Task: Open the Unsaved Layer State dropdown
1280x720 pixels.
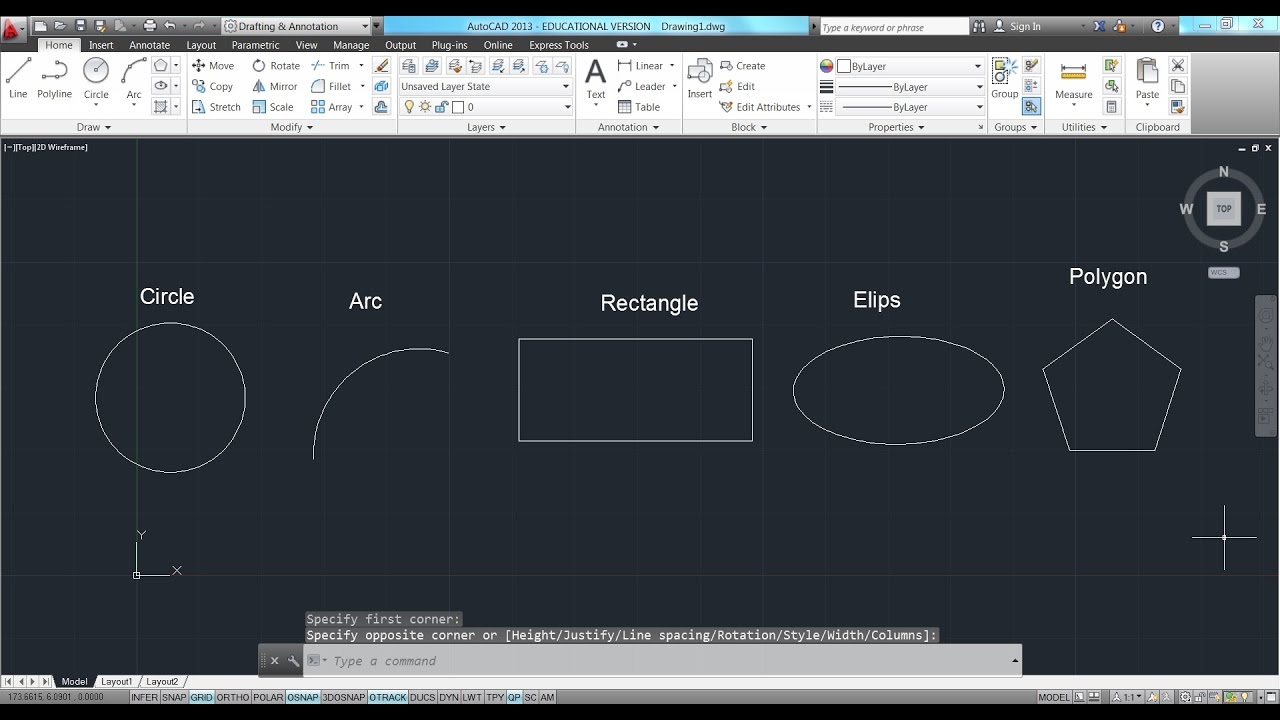Action: point(486,87)
